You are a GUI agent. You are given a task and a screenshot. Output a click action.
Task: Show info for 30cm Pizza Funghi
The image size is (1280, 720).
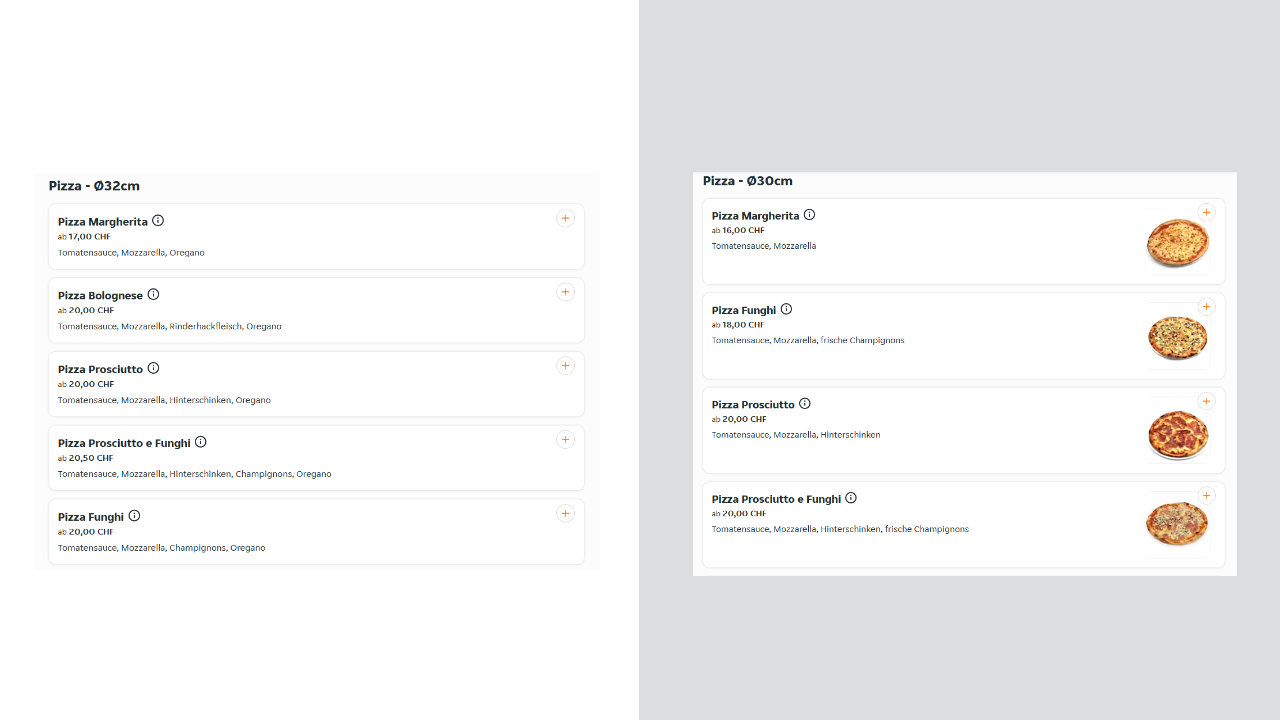tap(786, 309)
